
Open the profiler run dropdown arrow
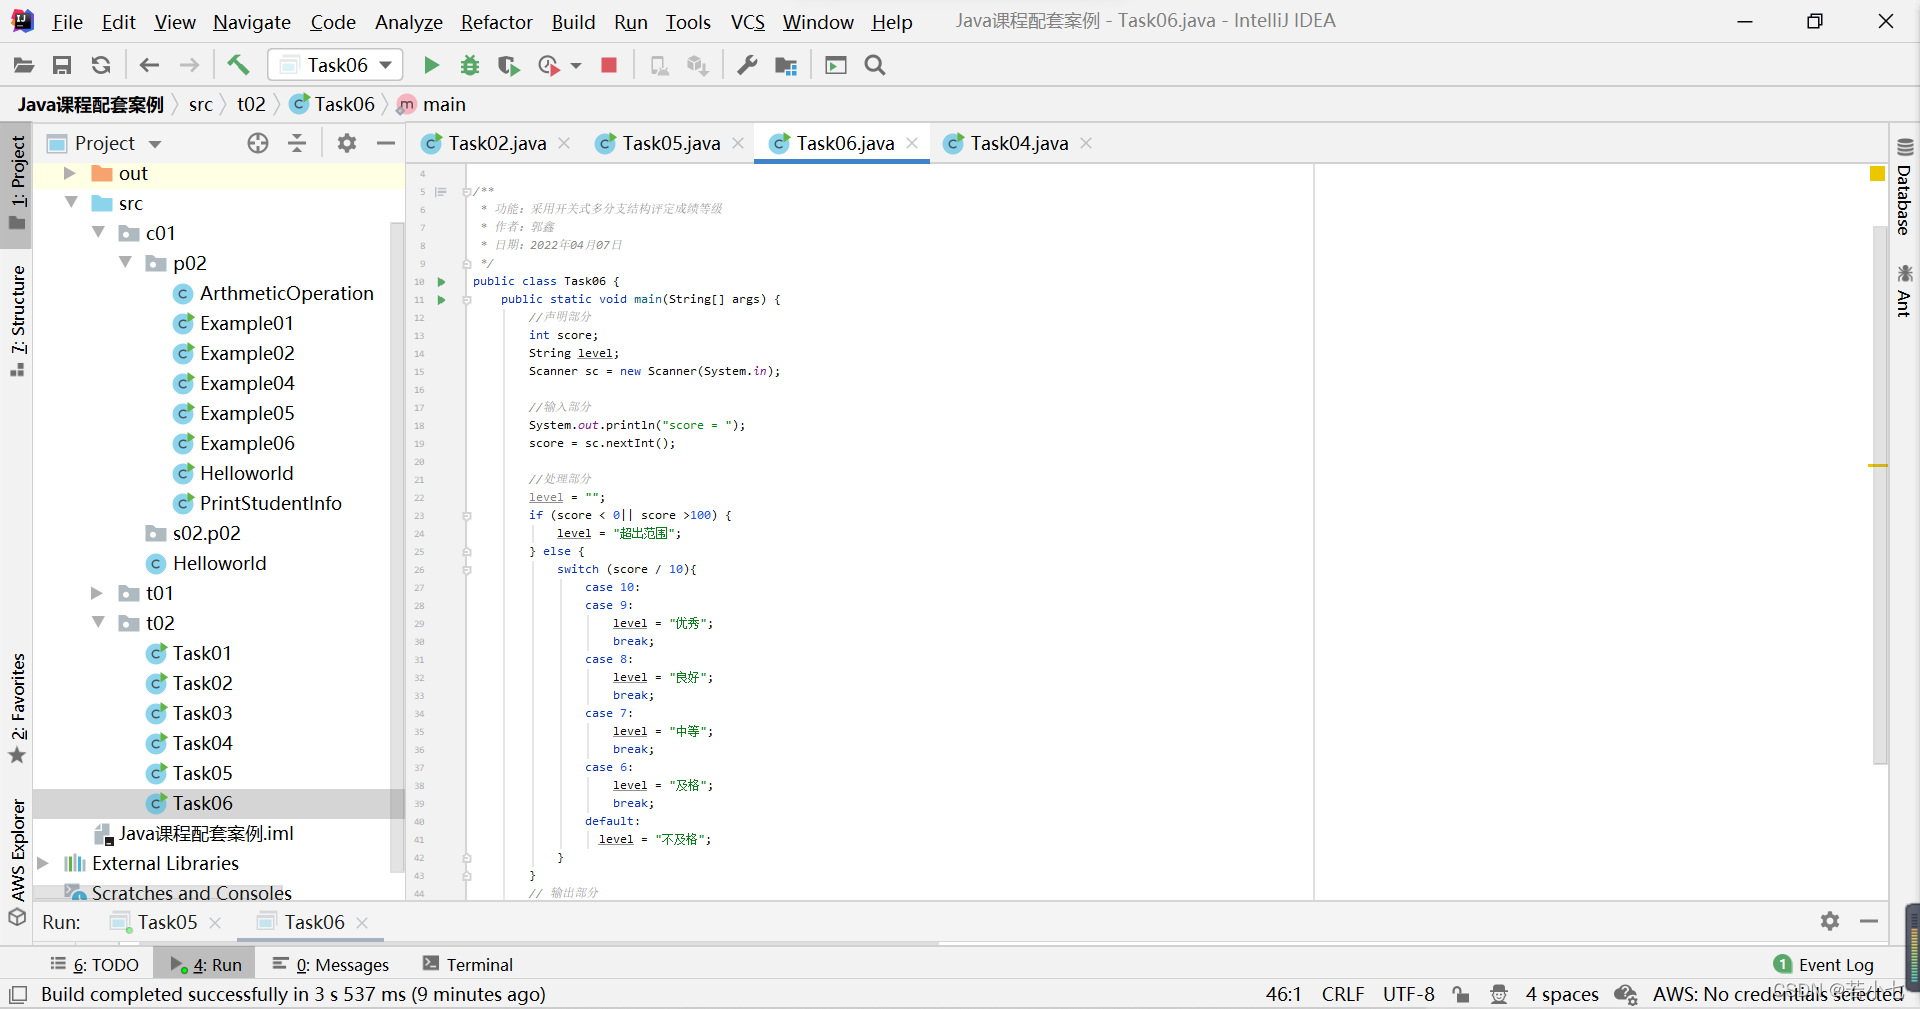click(x=576, y=66)
